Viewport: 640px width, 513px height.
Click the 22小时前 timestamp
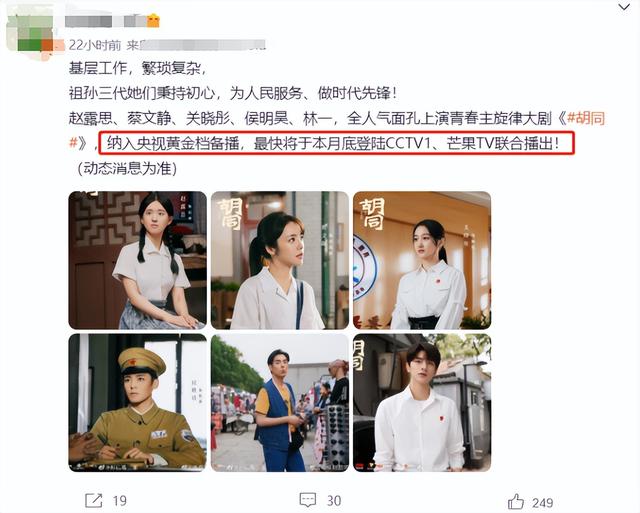(x=95, y=45)
